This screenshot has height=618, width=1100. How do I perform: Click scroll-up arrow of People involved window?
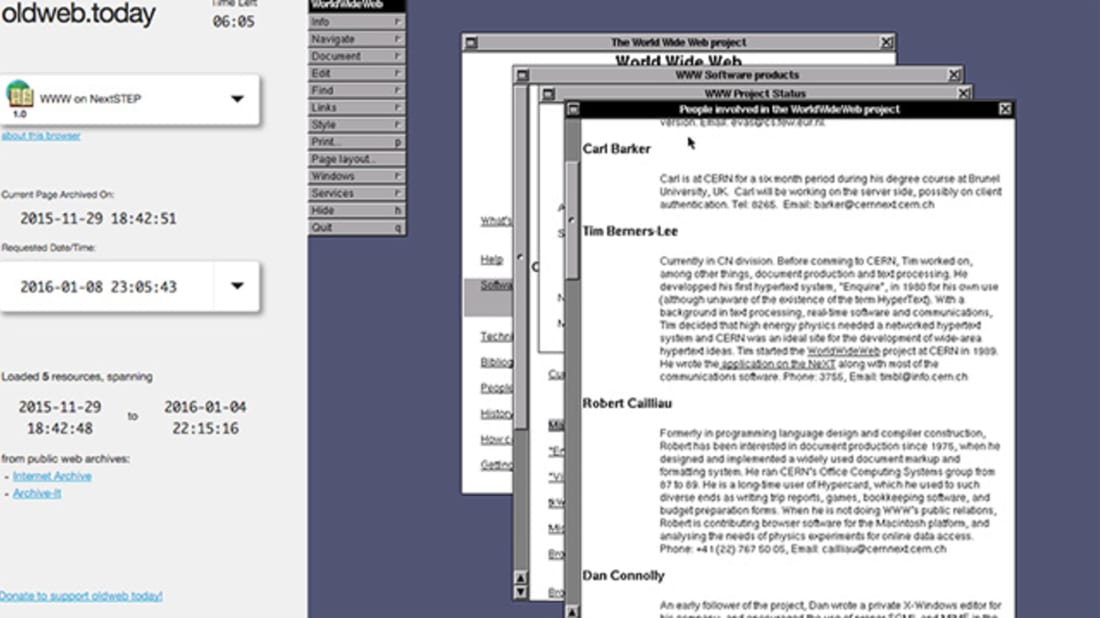click(572, 612)
